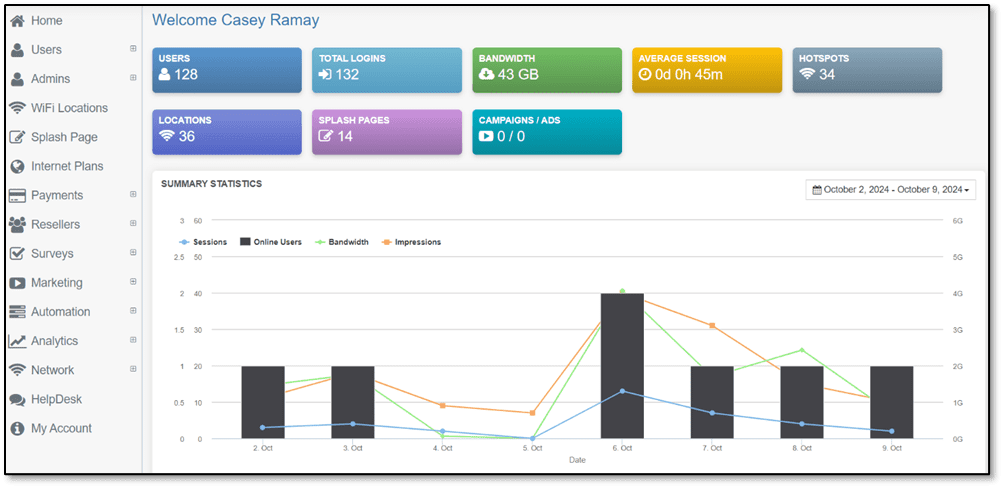Viewport: 1003px width, 488px height.
Task: Toggle the Sessions series in chart legend
Action: [x=203, y=242]
